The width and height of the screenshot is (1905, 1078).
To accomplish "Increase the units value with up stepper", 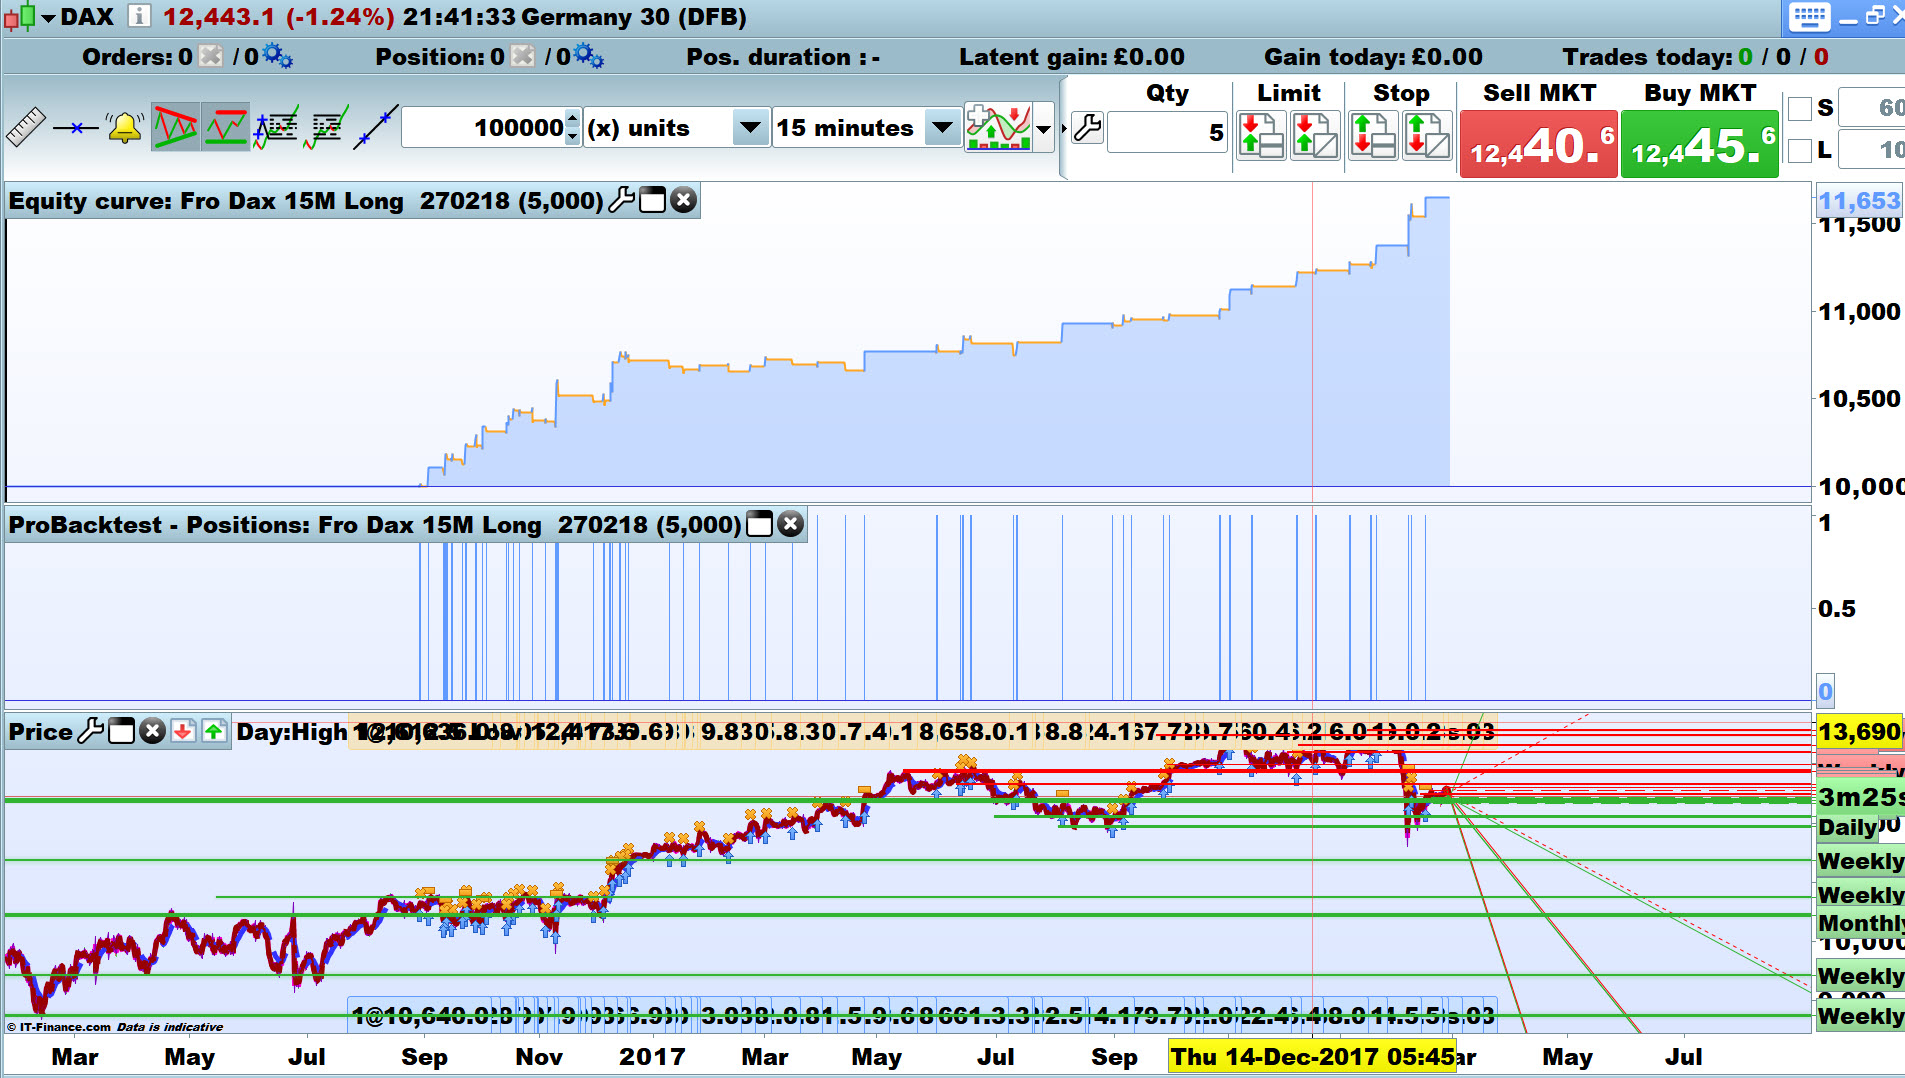I will 573,118.
